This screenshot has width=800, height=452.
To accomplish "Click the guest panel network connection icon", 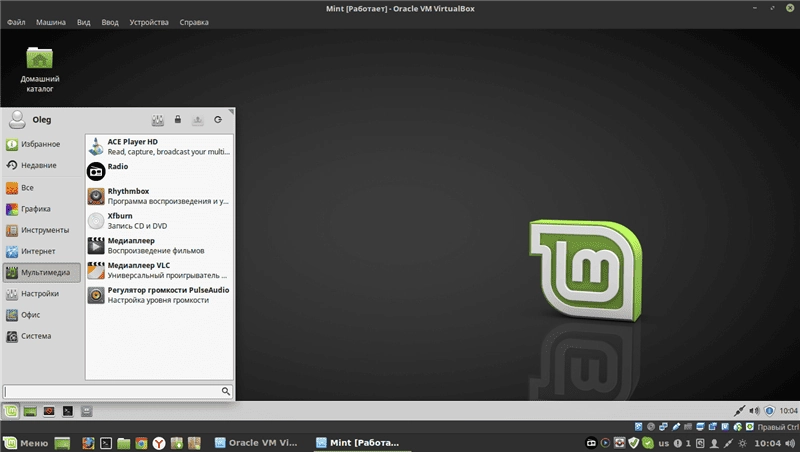I will (x=739, y=411).
